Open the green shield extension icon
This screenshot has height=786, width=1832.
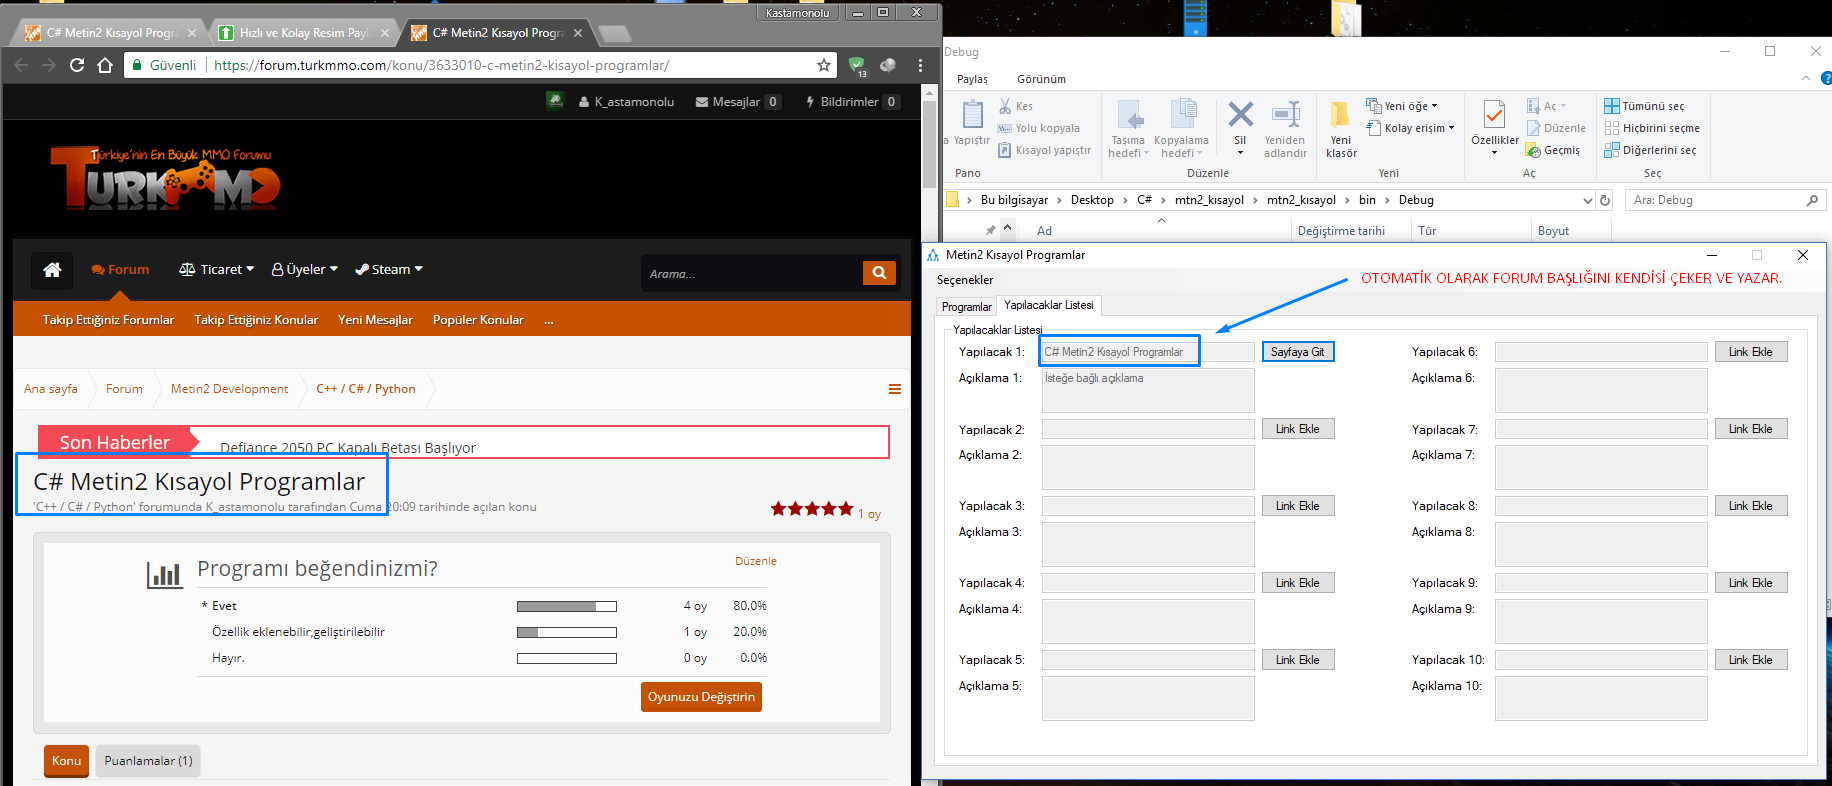click(x=857, y=66)
